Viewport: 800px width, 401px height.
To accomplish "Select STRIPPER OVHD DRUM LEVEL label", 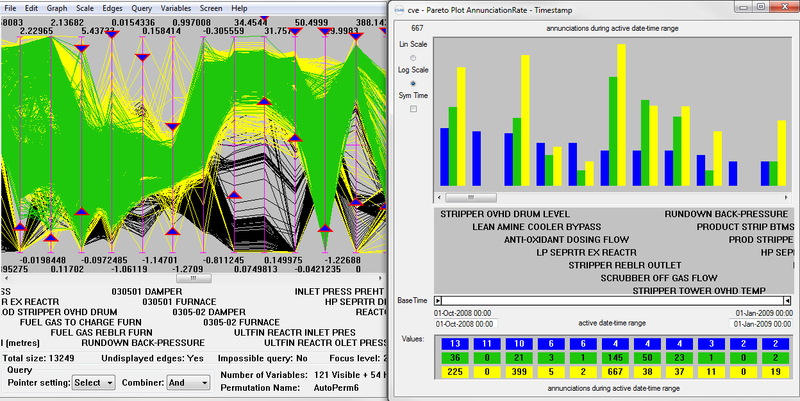I will 505,214.
